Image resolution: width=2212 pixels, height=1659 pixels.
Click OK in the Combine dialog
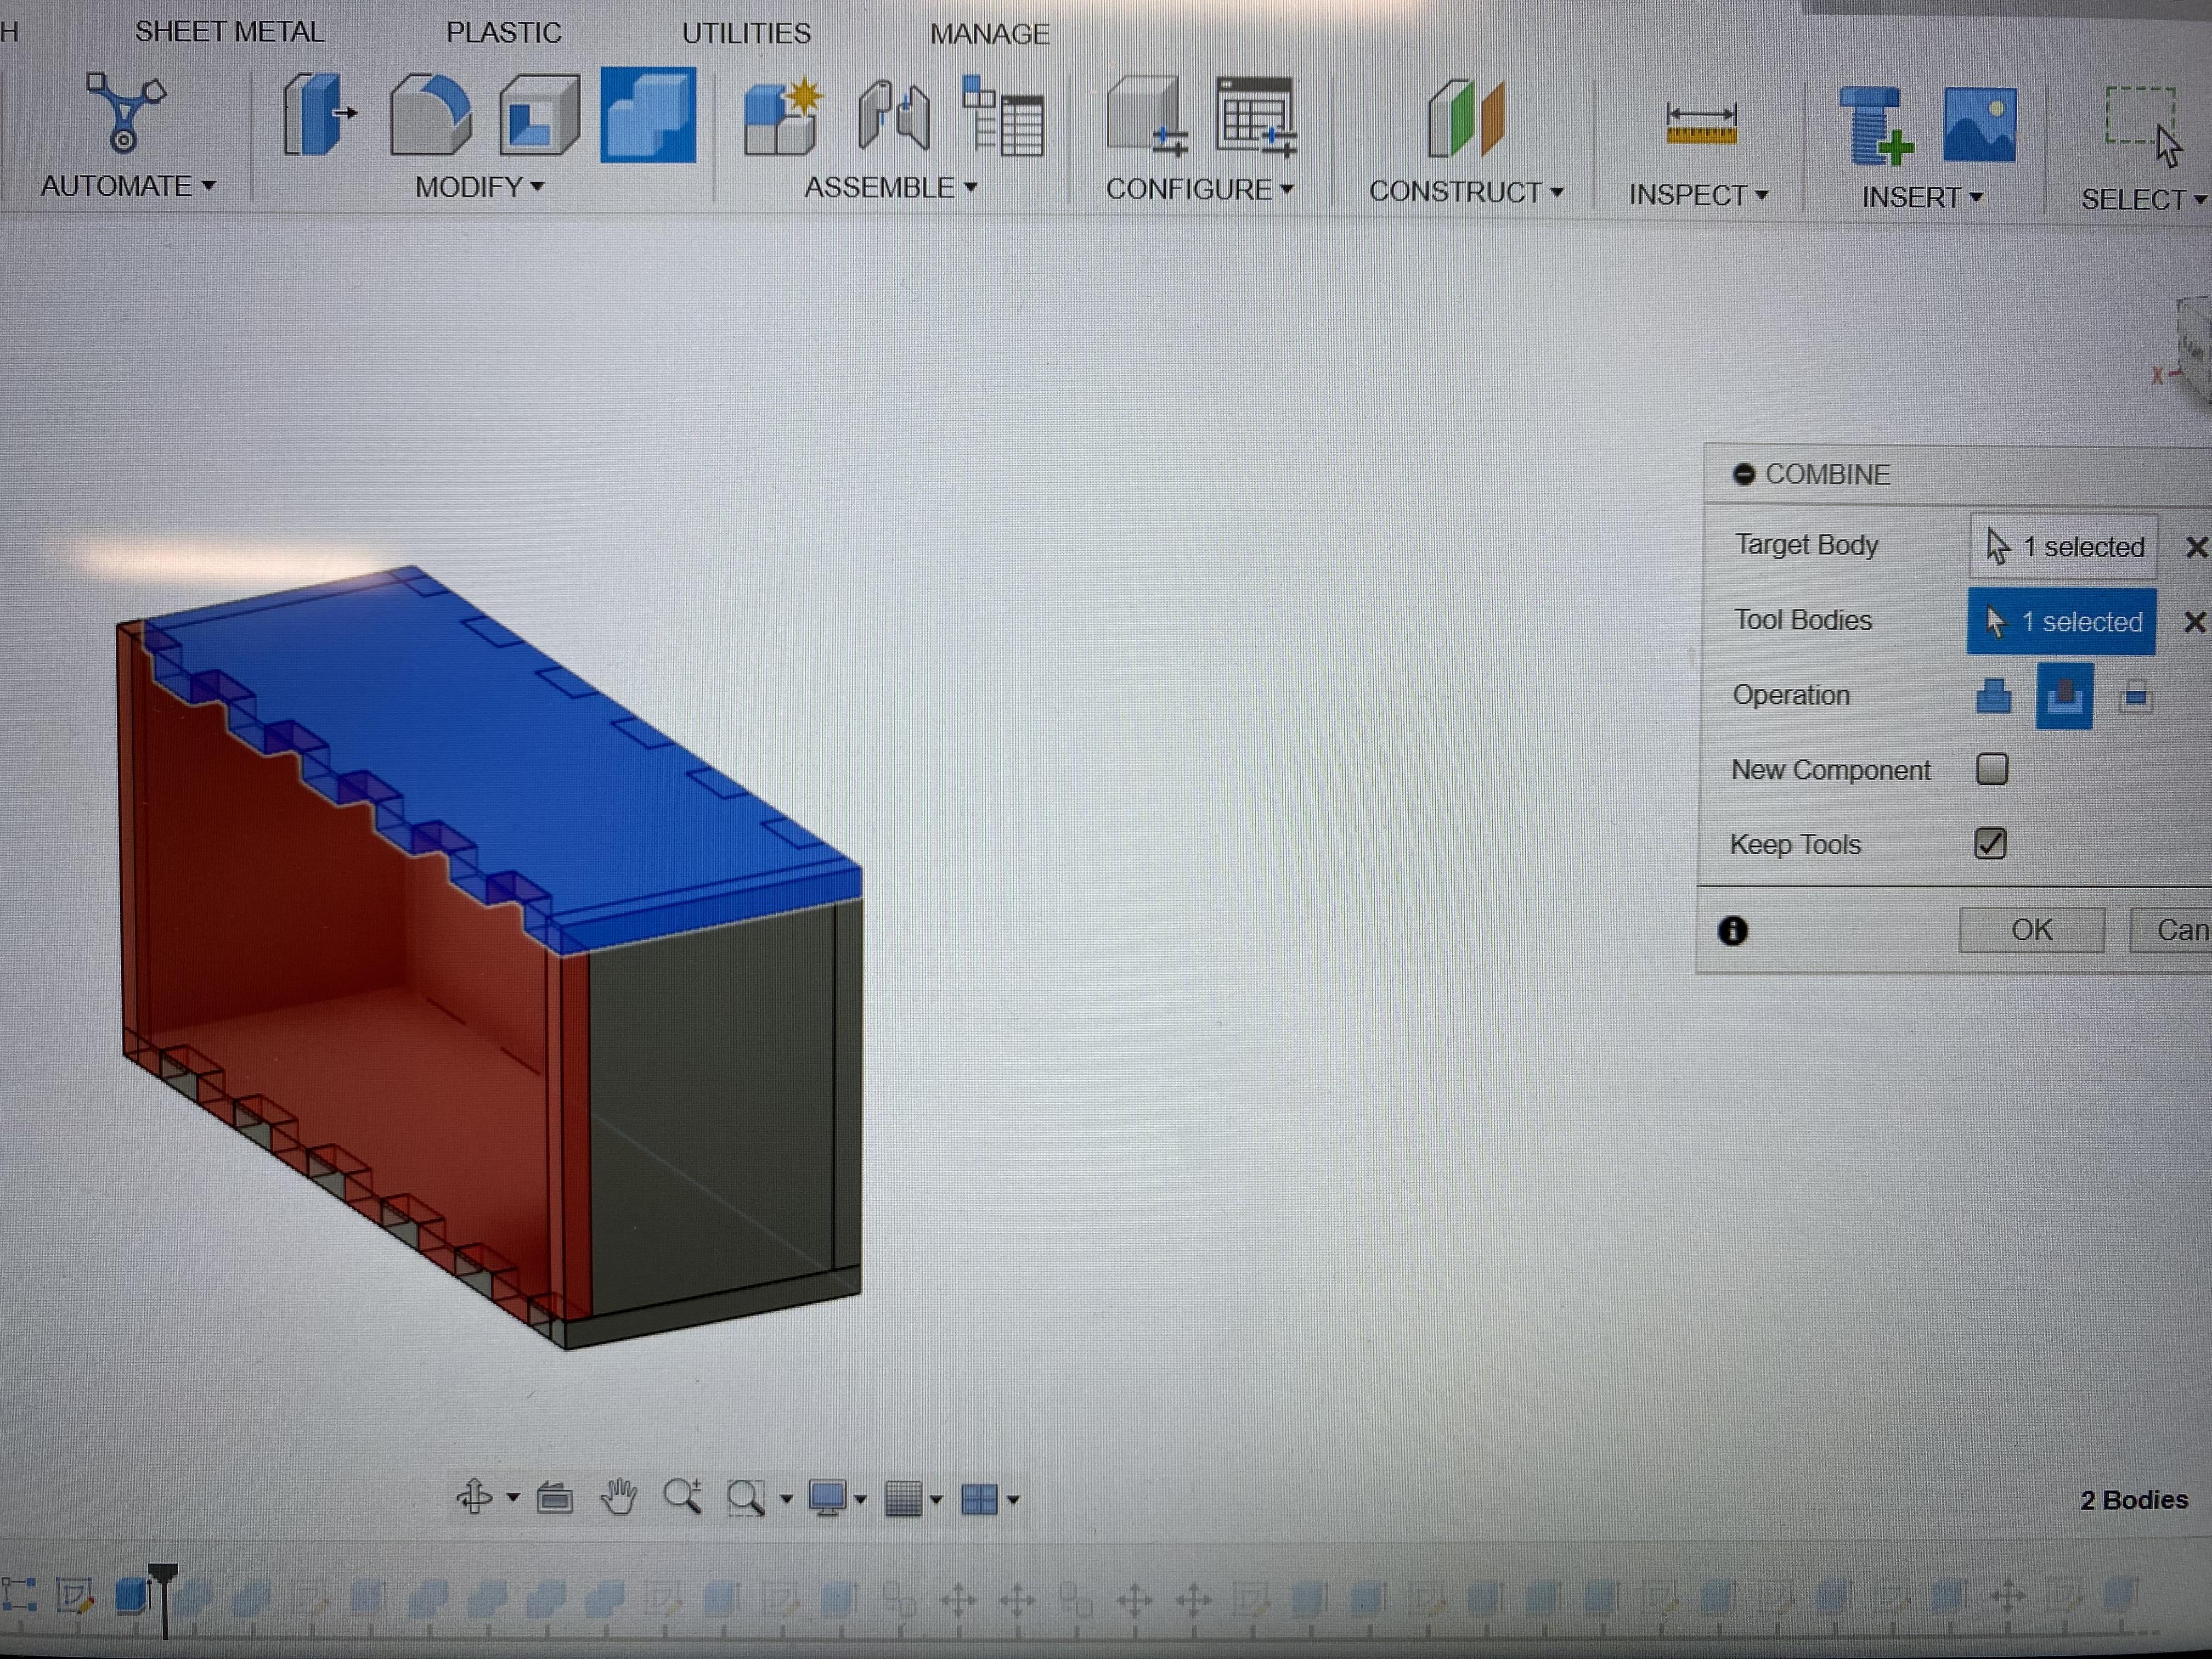tap(2032, 930)
